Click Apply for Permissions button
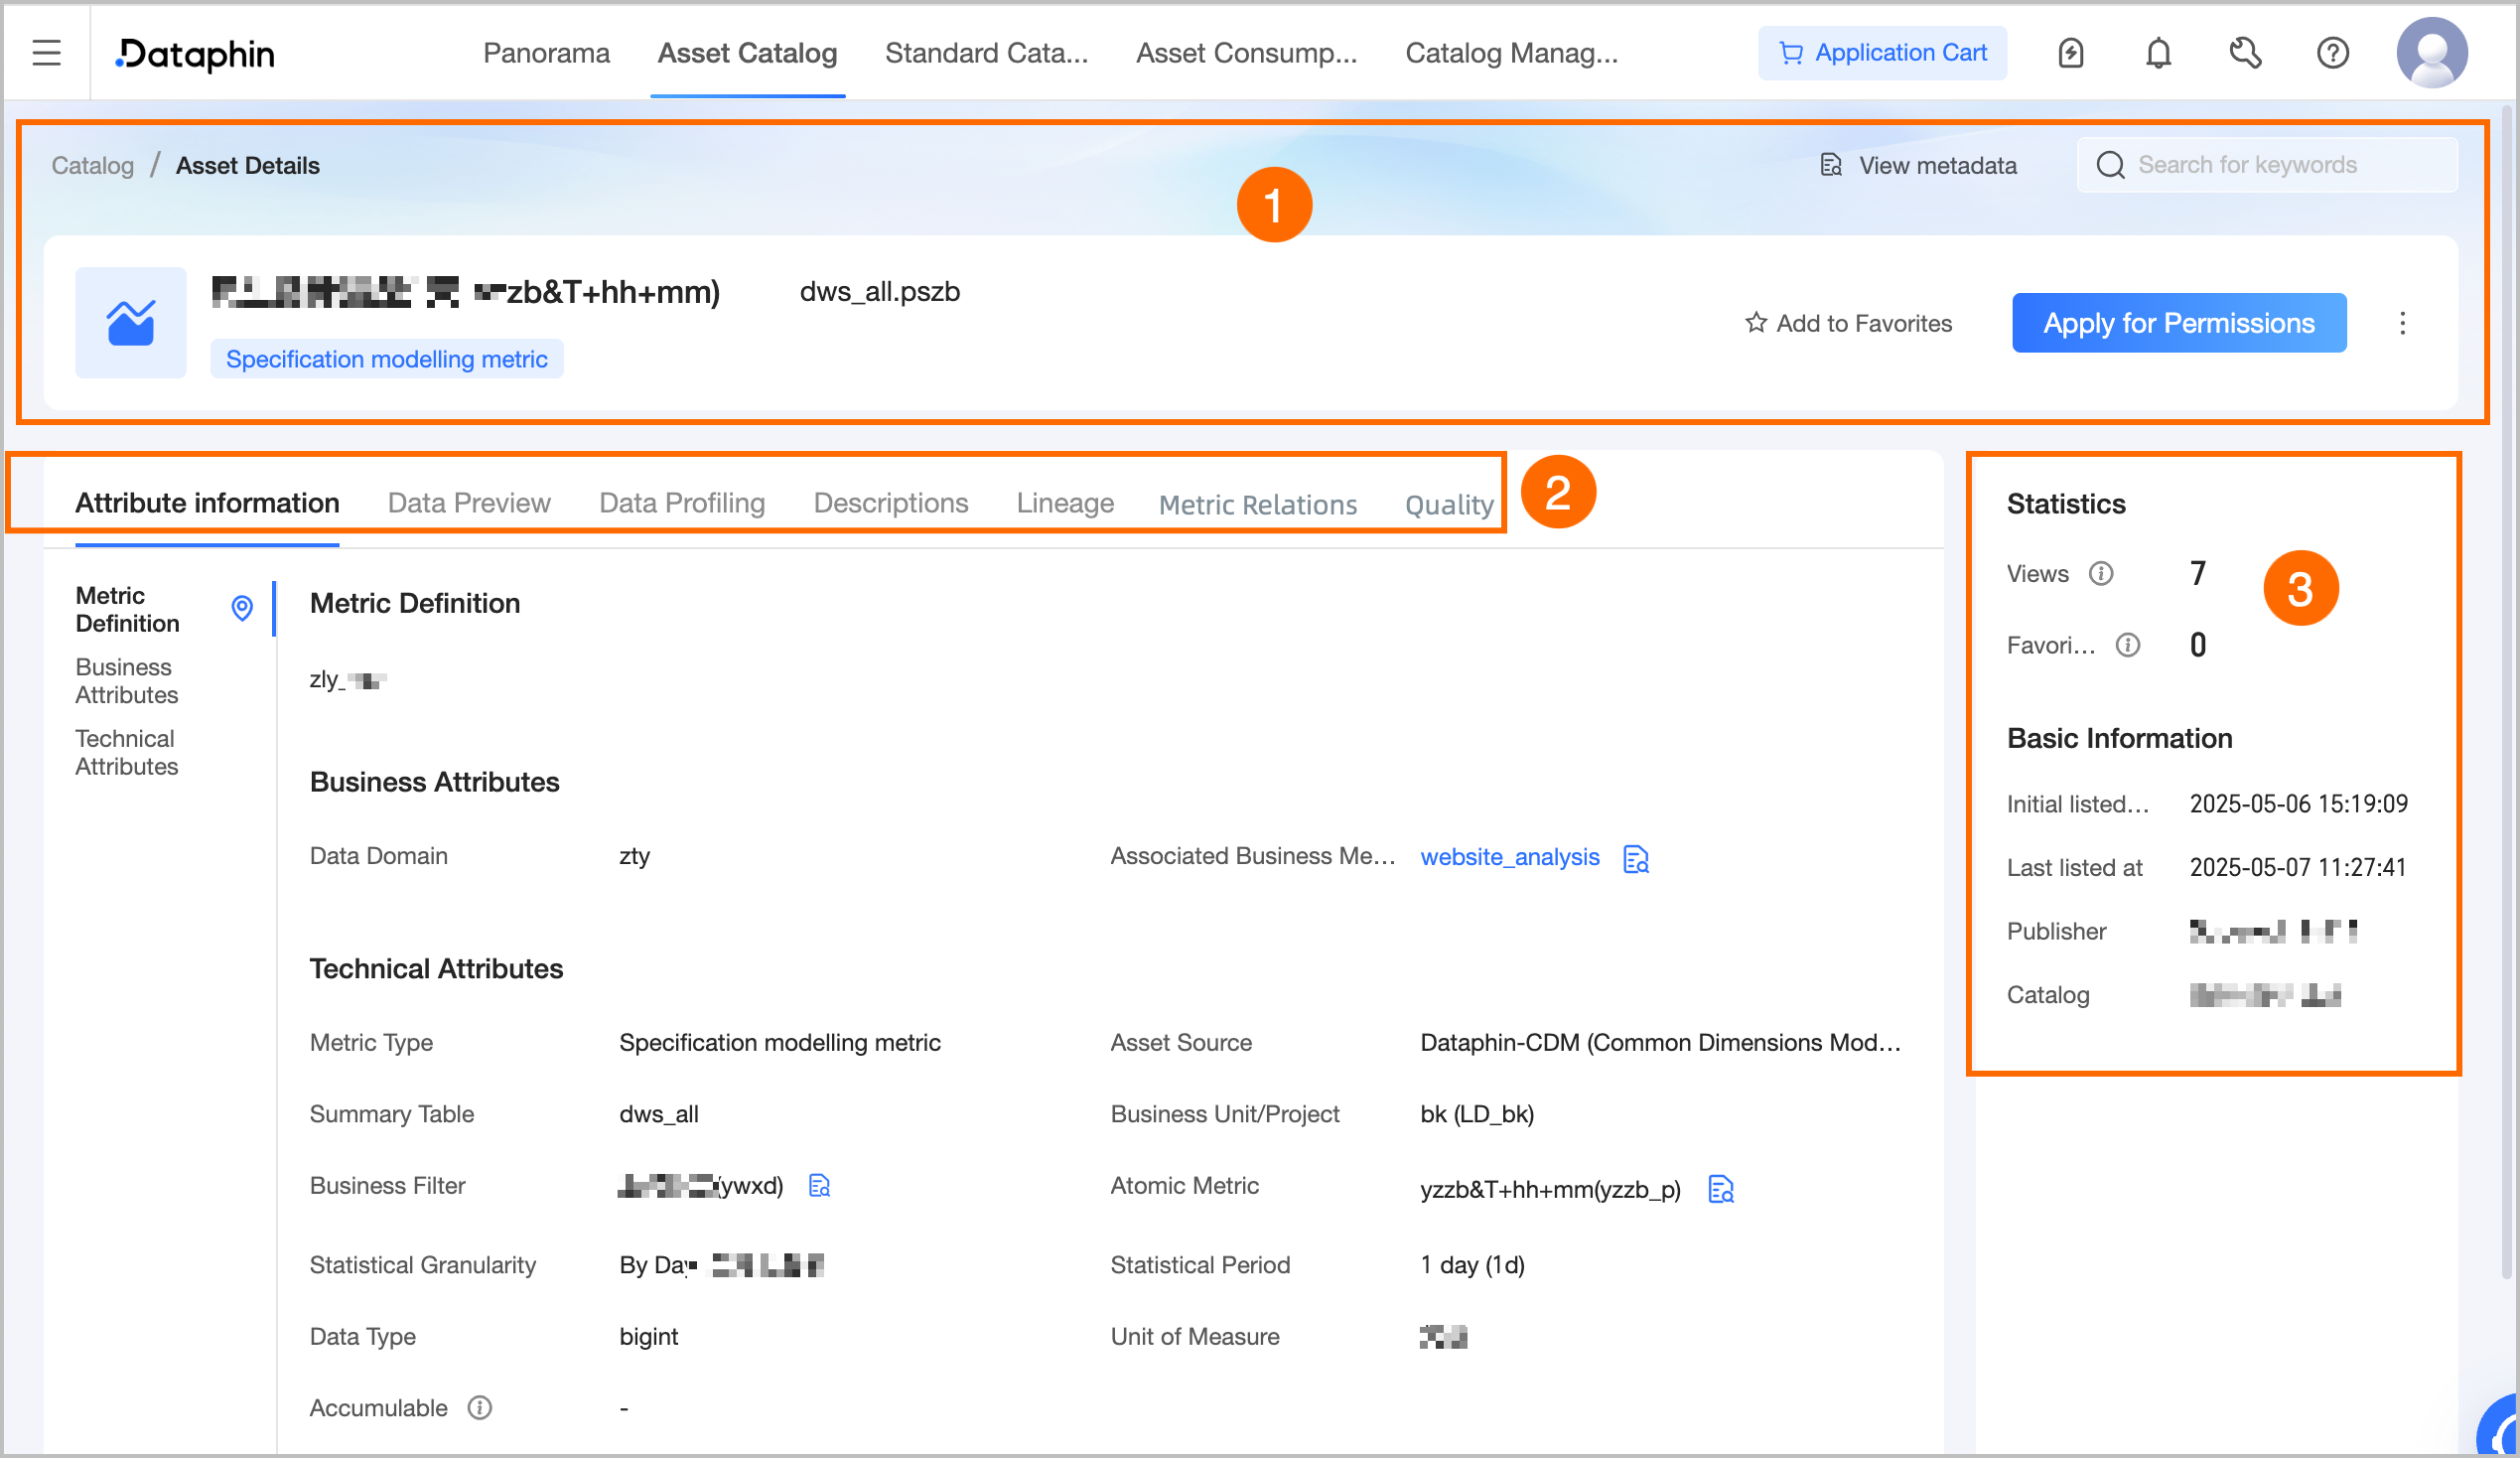 tap(2178, 323)
